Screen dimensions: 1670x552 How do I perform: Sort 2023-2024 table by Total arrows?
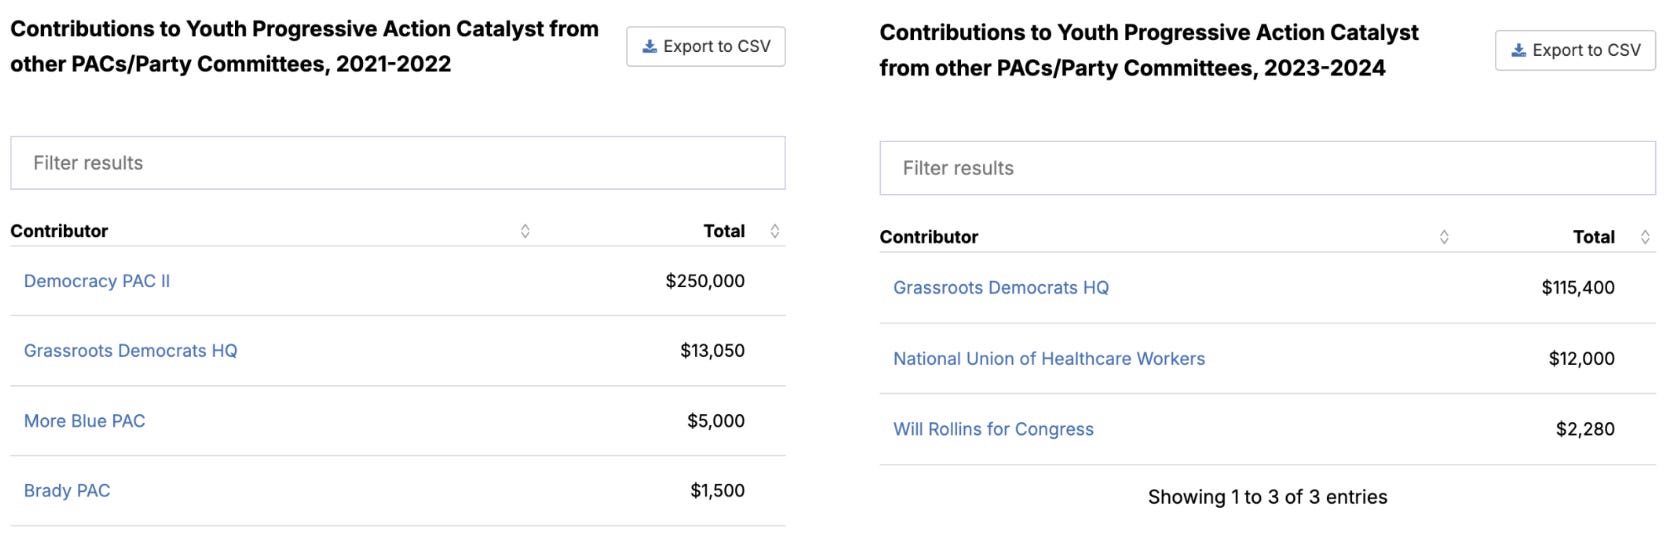pos(1645,238)
